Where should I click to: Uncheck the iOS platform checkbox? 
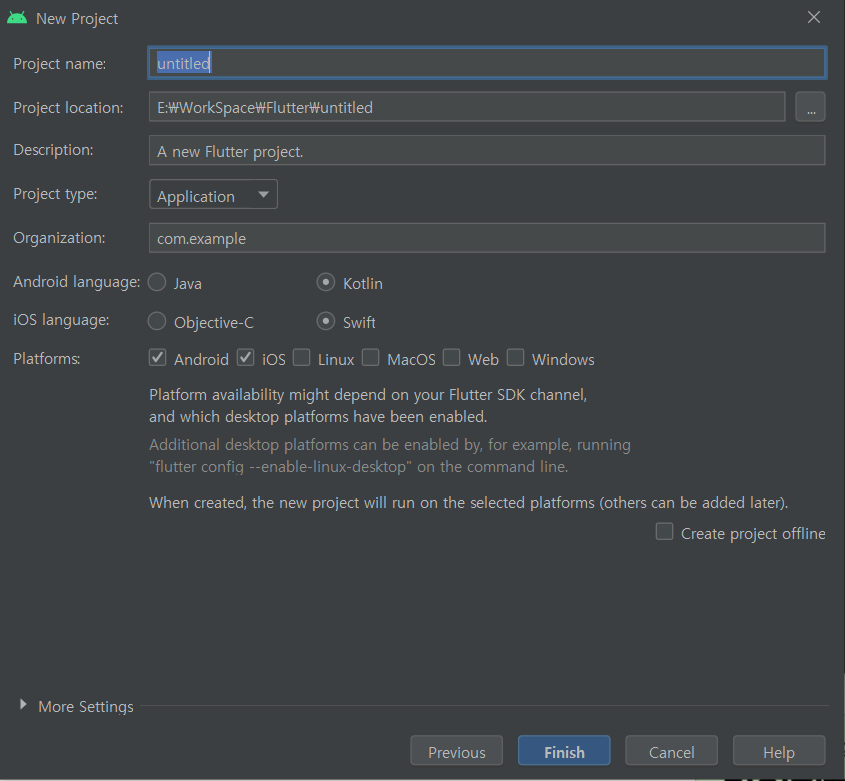tap(246, 358)
